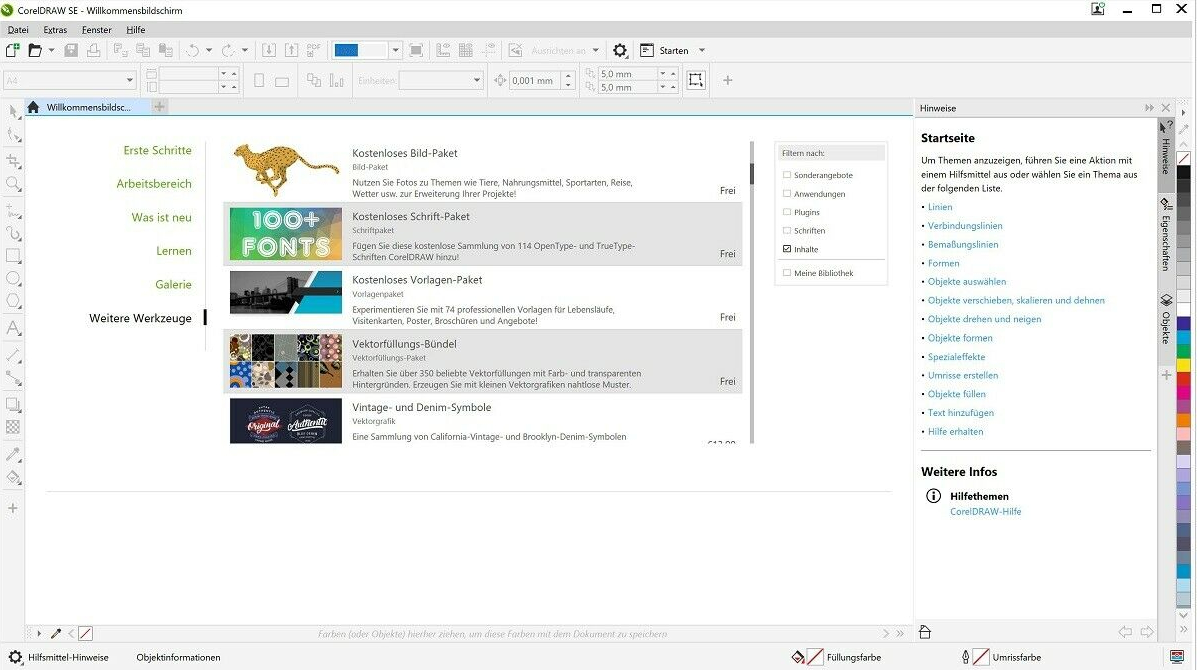
Task: Open the A4 page size dropdown
Action: [130, 80]
